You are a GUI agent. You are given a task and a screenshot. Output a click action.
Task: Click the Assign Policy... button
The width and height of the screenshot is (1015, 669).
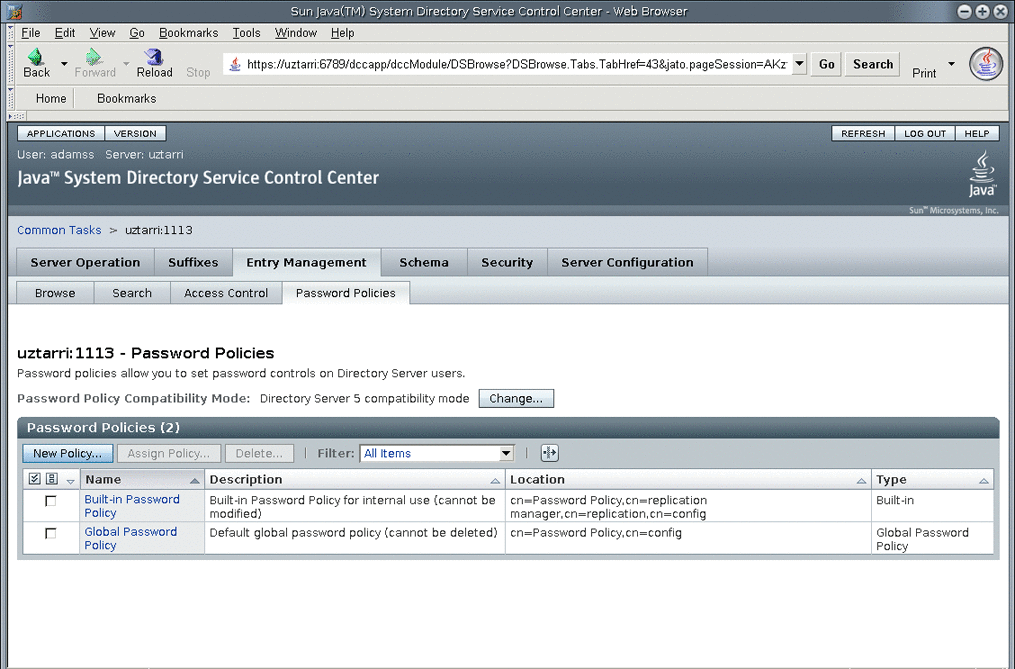pyautogui.click(x=168, y=453)
